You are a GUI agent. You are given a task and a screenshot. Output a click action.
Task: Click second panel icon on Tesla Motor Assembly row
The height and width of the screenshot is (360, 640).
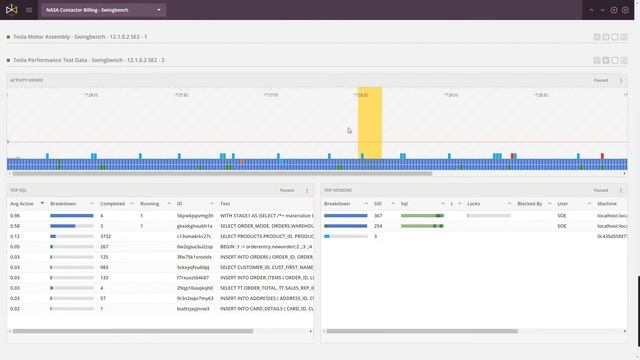pos(606,37)
